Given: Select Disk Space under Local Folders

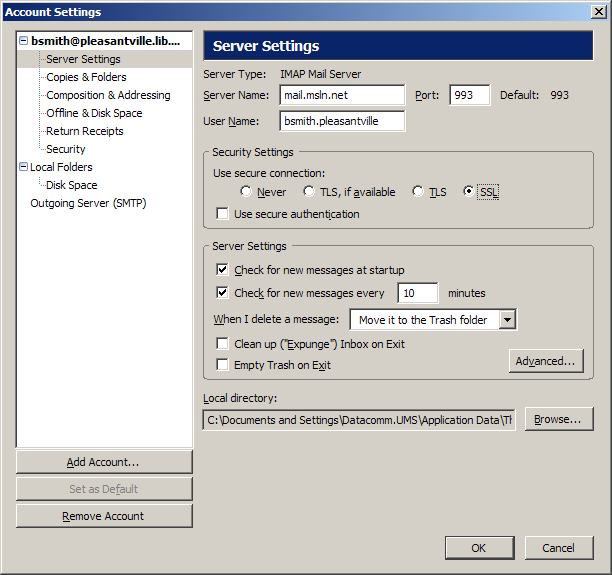Looking at the screenshot, I should pos(71,185).
